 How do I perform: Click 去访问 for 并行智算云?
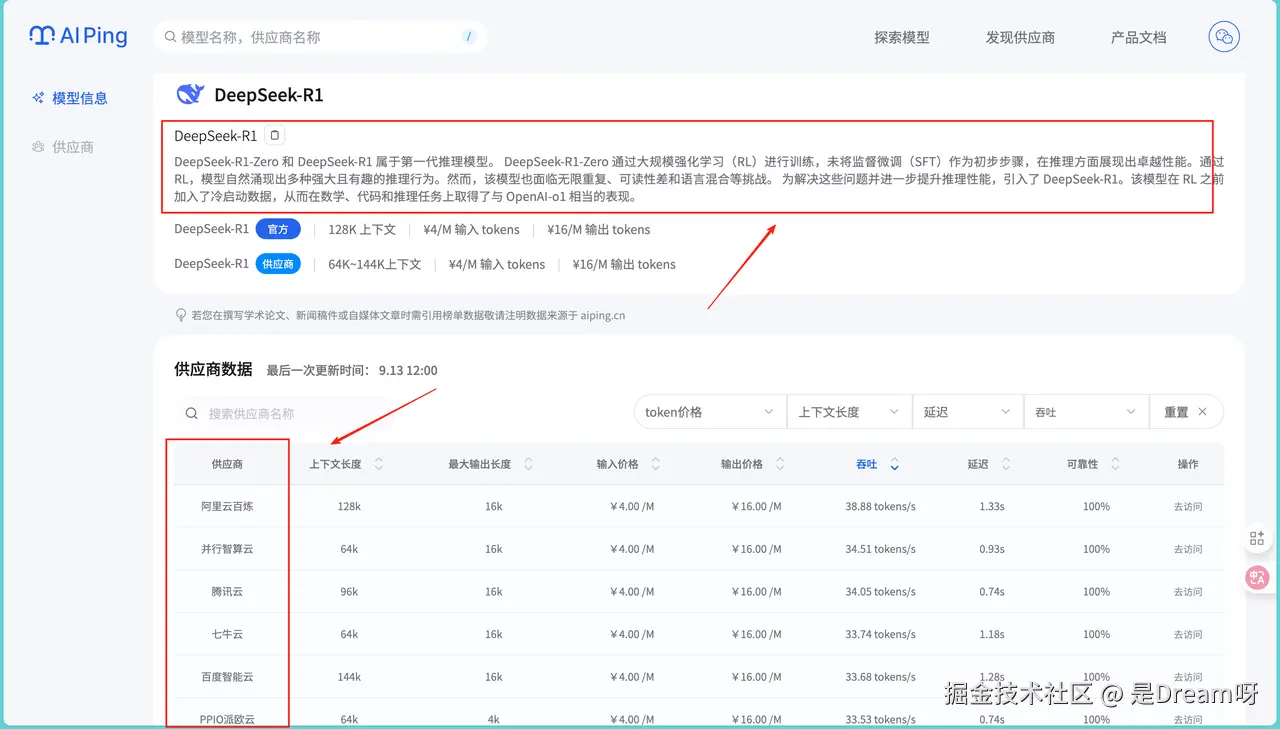[1188, 549]
